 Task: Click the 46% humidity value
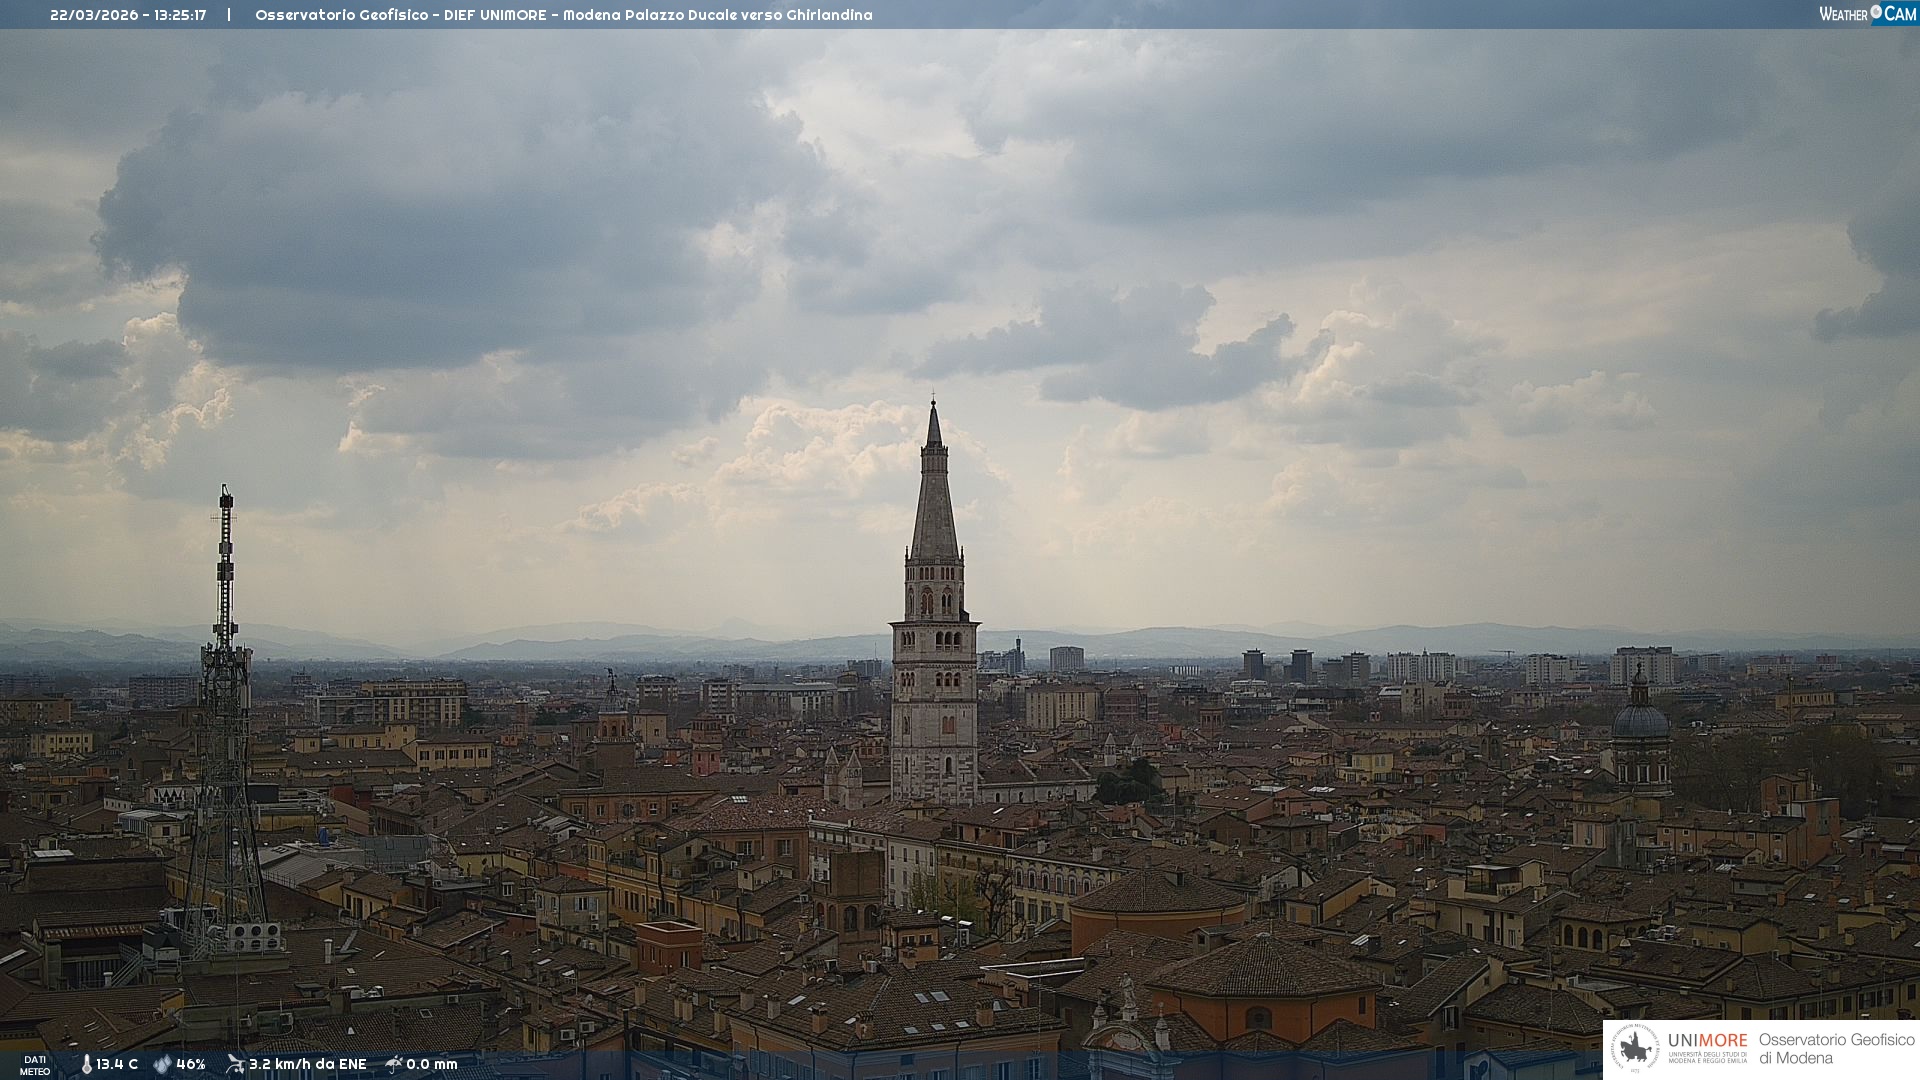click(x=191, y=1065)
